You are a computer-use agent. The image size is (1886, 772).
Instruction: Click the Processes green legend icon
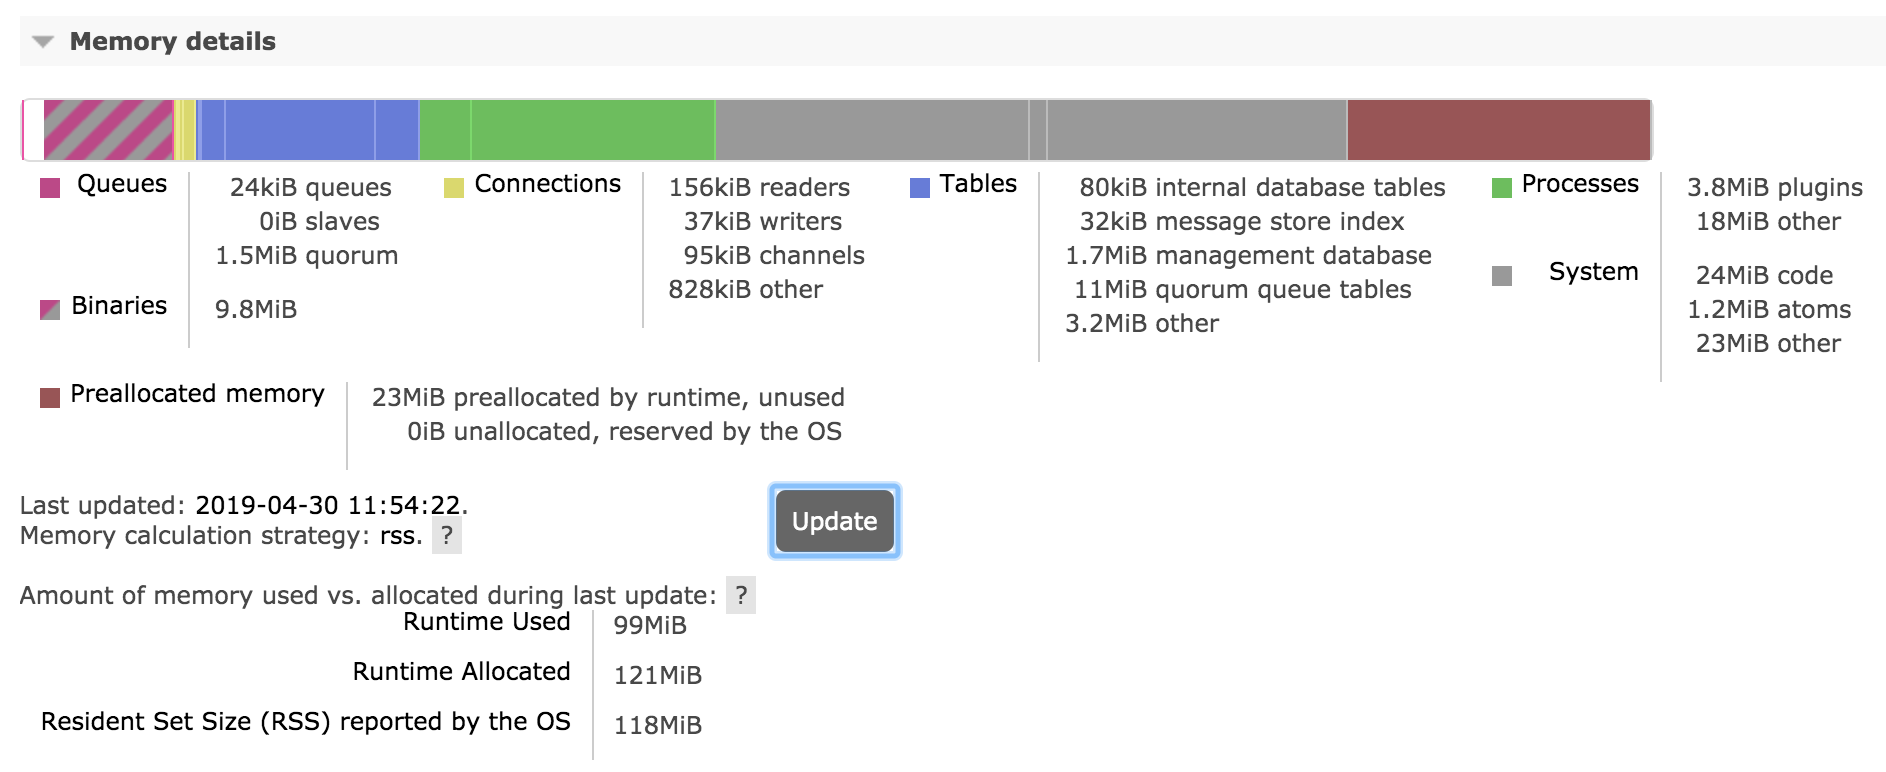[1500, 184]
